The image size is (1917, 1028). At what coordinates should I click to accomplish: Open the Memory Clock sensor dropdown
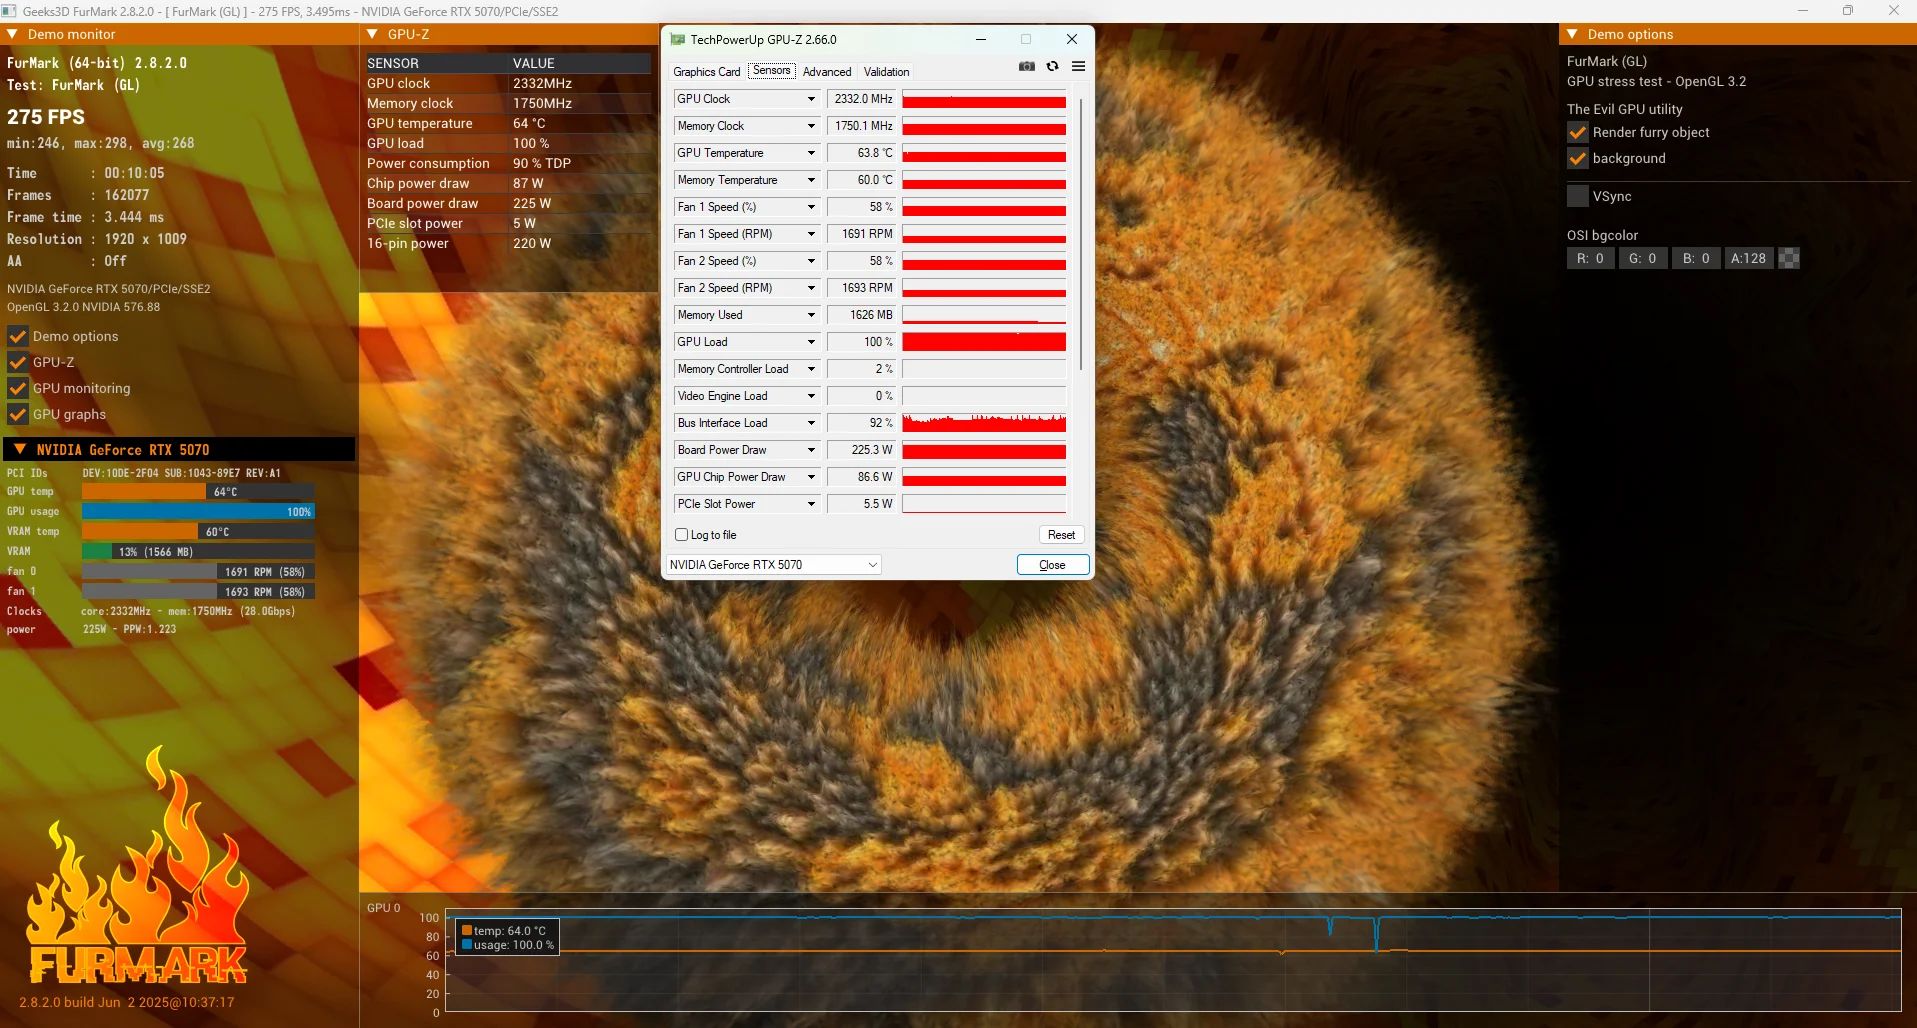[811, 126]
